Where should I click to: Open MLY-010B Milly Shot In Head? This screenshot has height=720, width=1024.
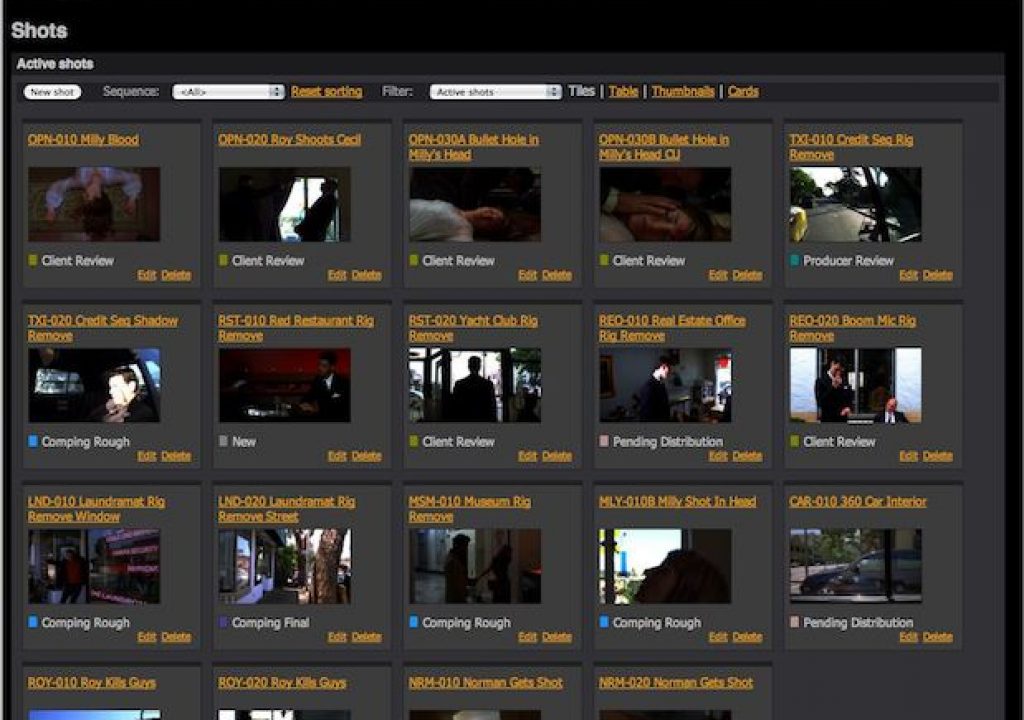pos(677,501)
